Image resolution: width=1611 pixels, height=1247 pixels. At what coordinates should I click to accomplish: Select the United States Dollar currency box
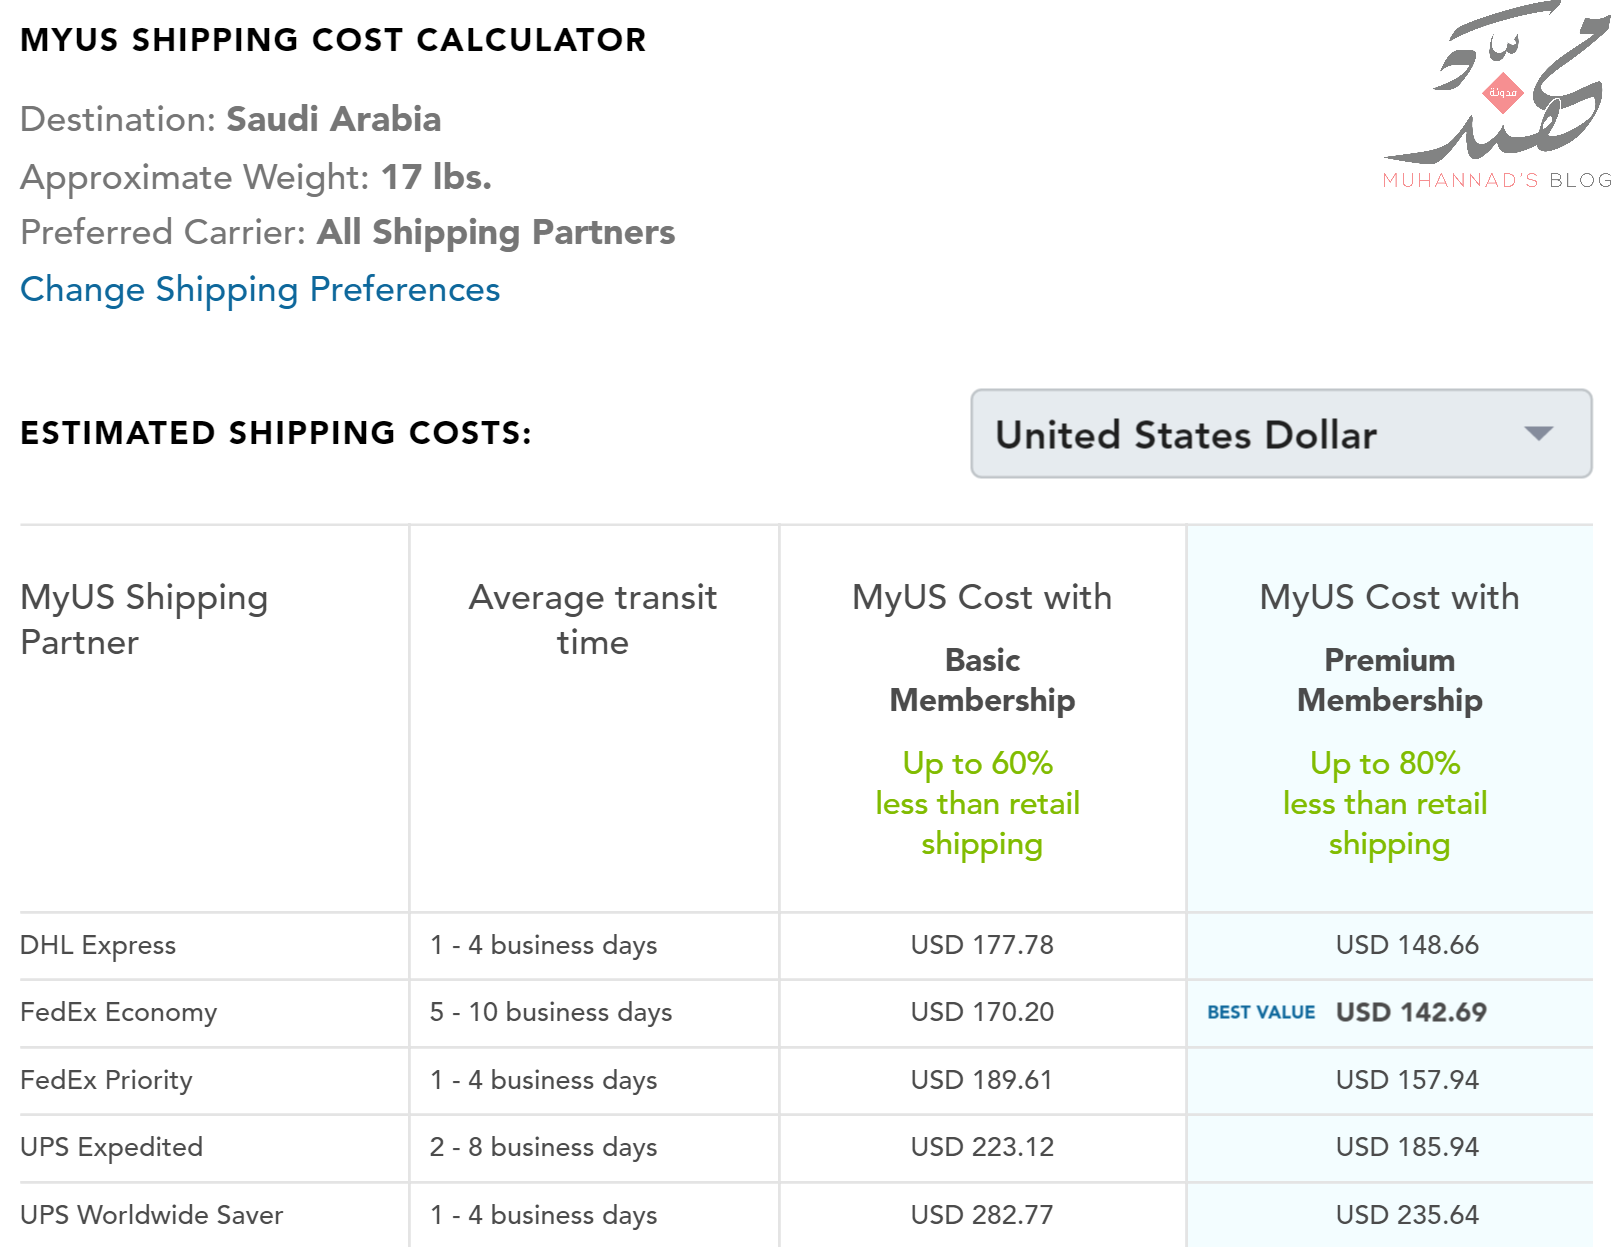click(1281, 433)
